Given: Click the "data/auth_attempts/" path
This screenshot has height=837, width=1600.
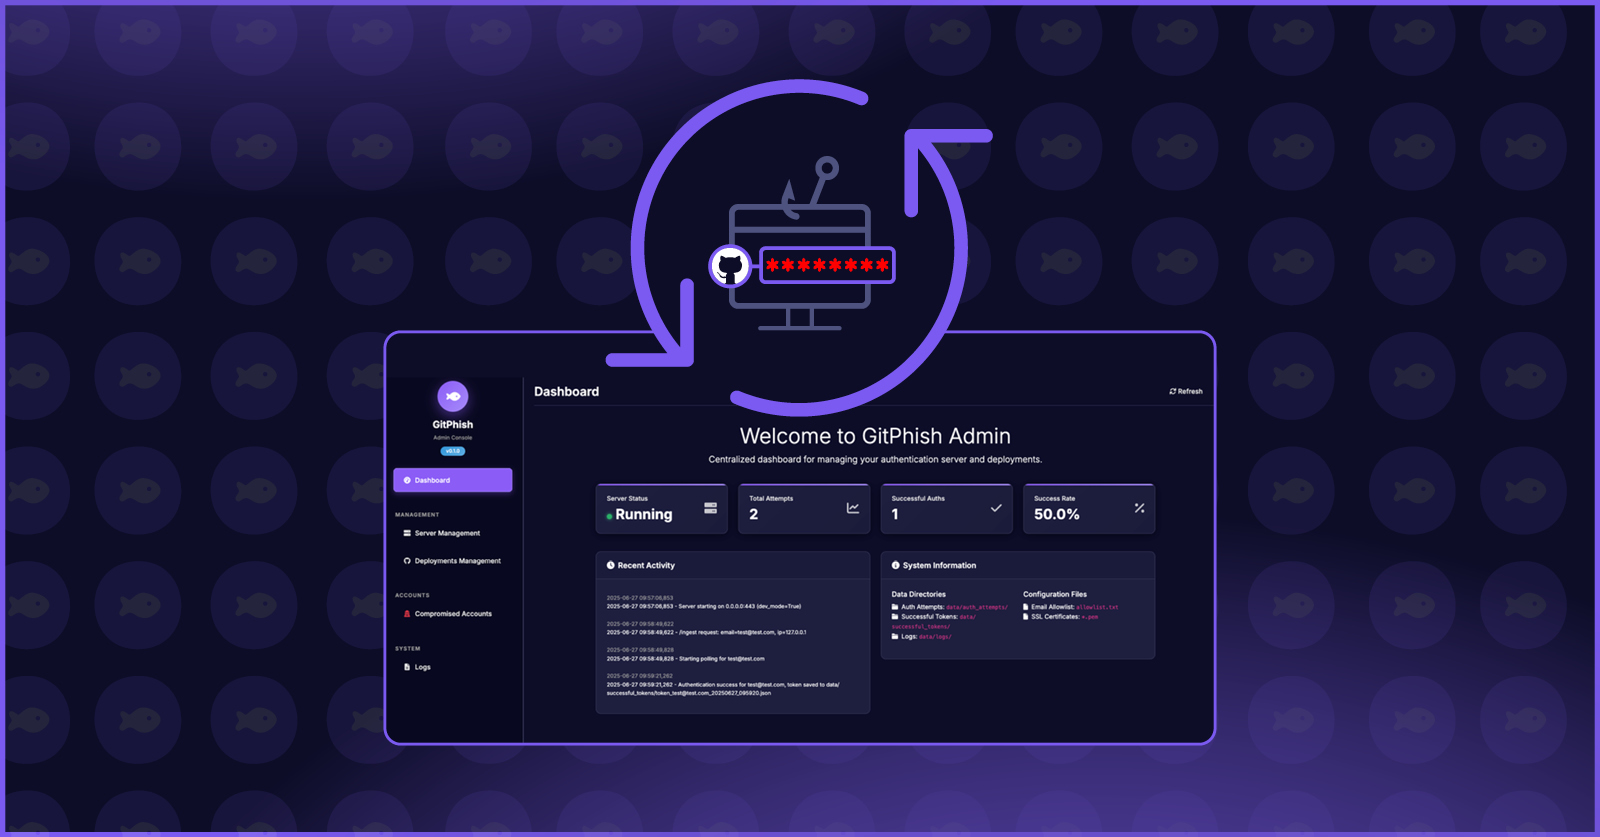Looking at the screenshot, I should click(977, 607).
